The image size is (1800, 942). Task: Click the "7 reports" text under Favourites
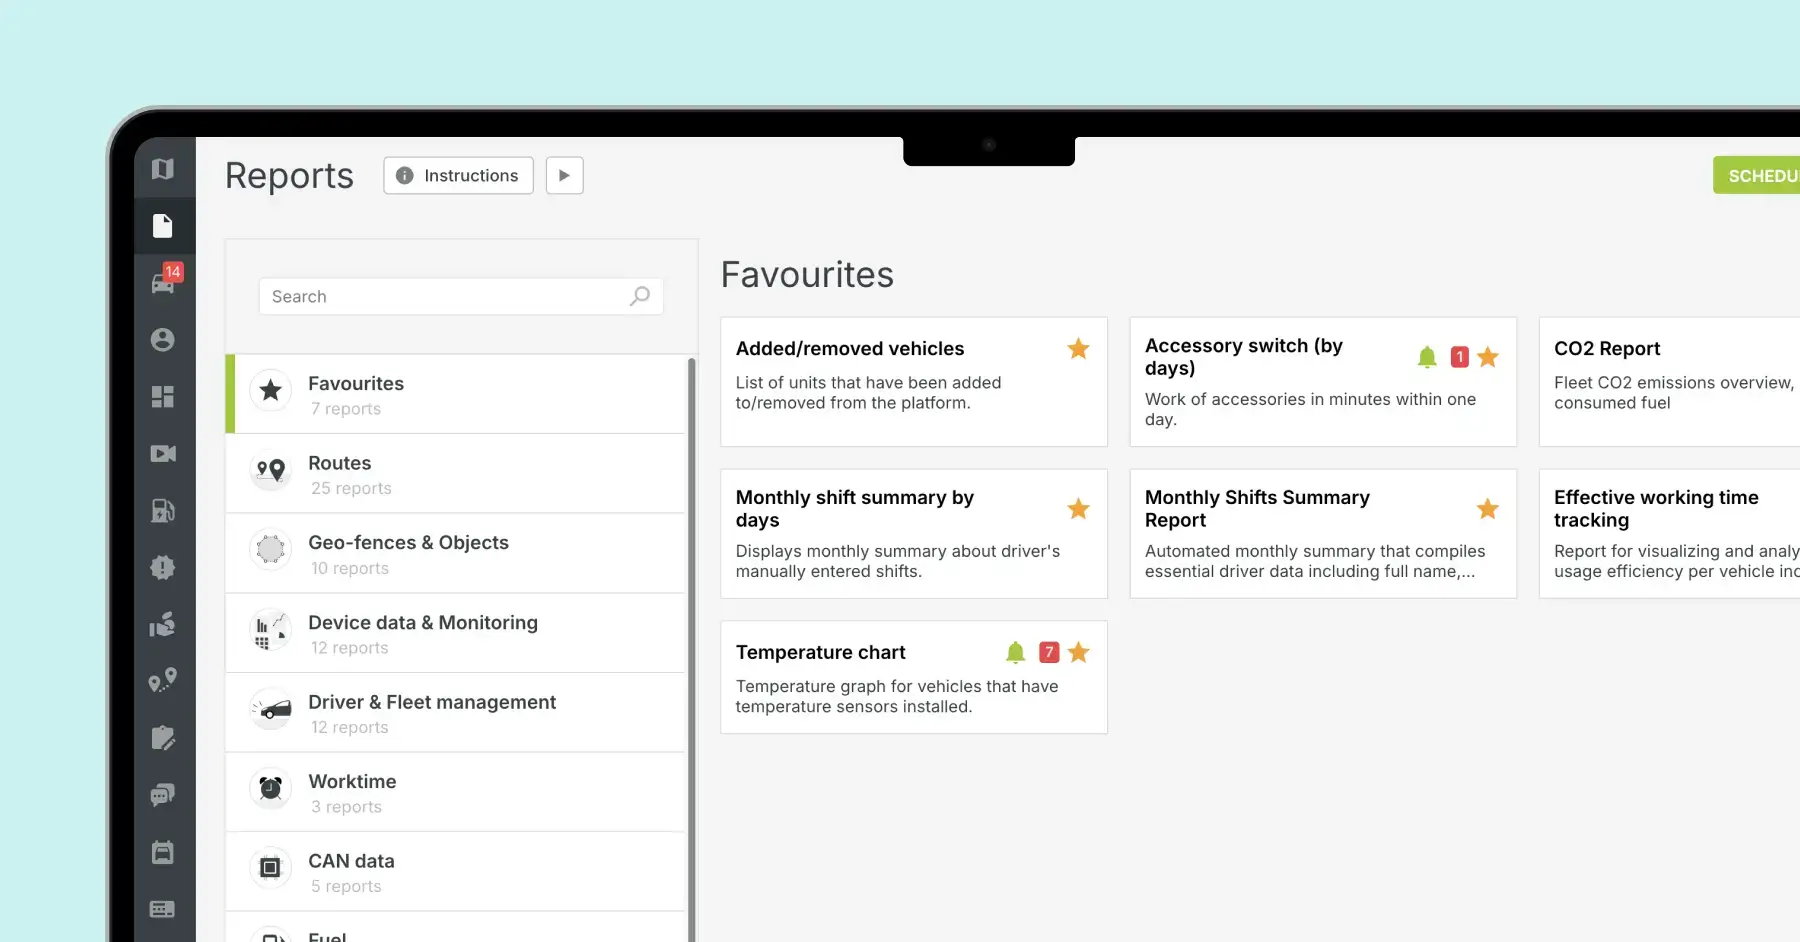pos(346,409)
